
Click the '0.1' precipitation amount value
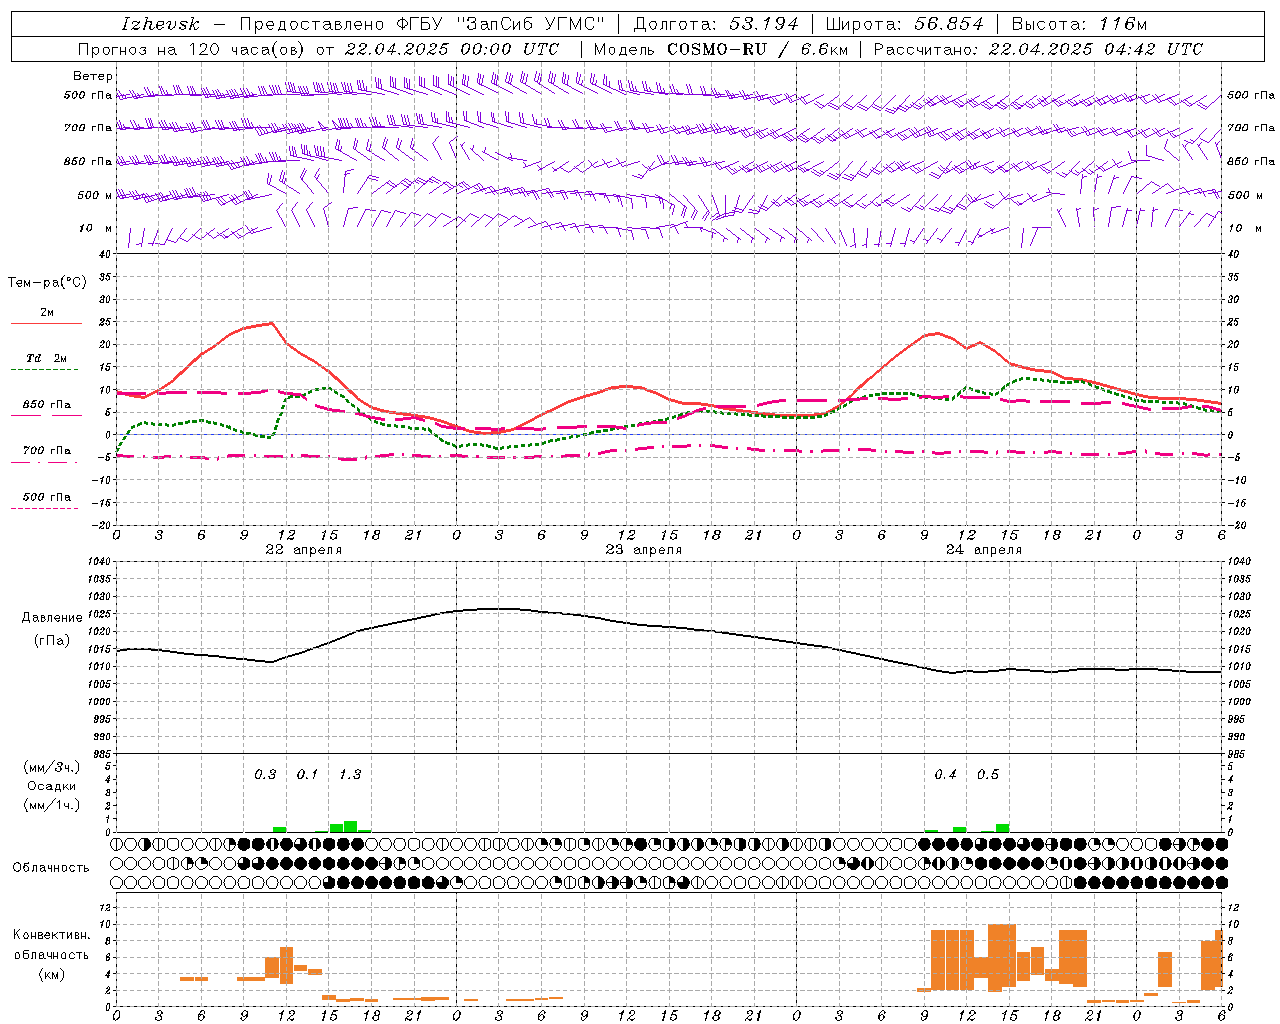click(307, 775)
